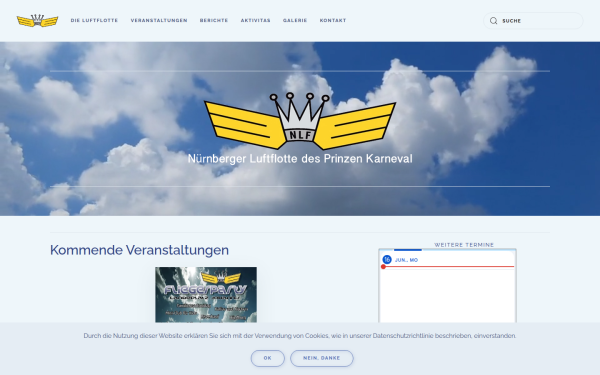Accept cookies with the OK button
Viewport: 600px width, 375px height.
(267, 358)
